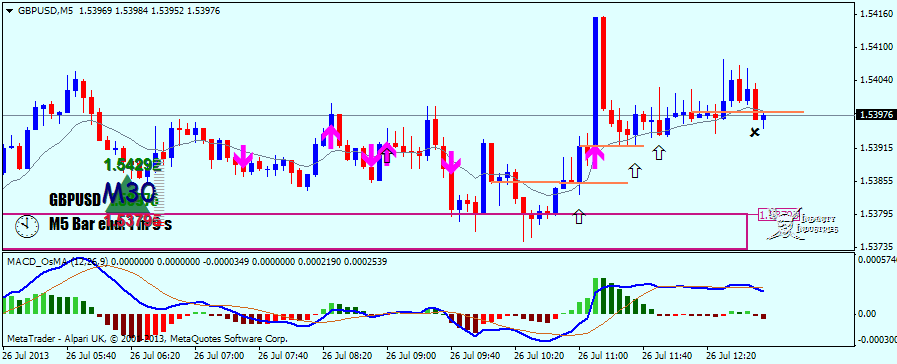Click the 1.54100 price axis label

(x=875, y=47)
